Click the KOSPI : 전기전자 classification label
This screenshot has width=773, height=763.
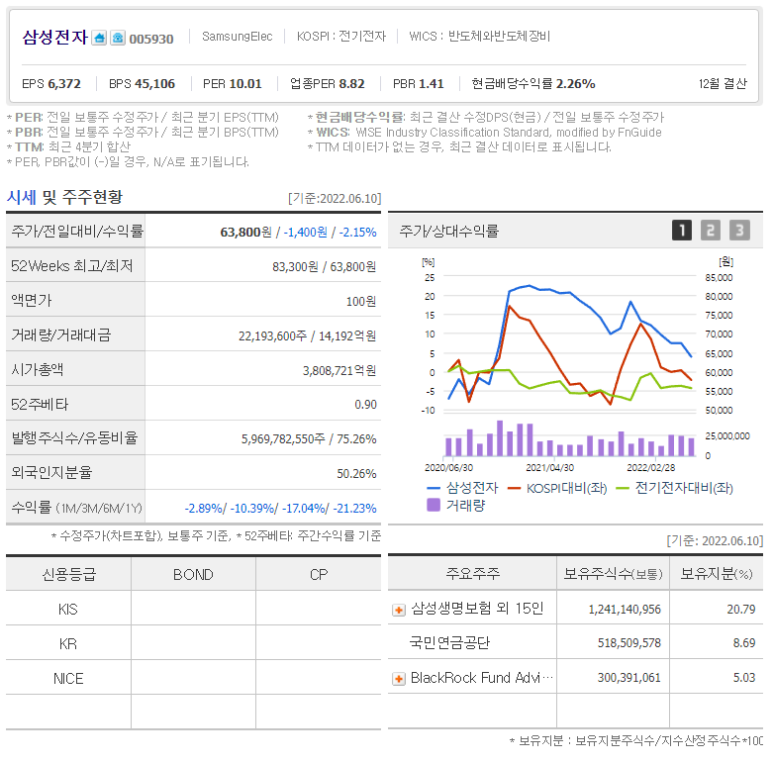pos(341,36)
